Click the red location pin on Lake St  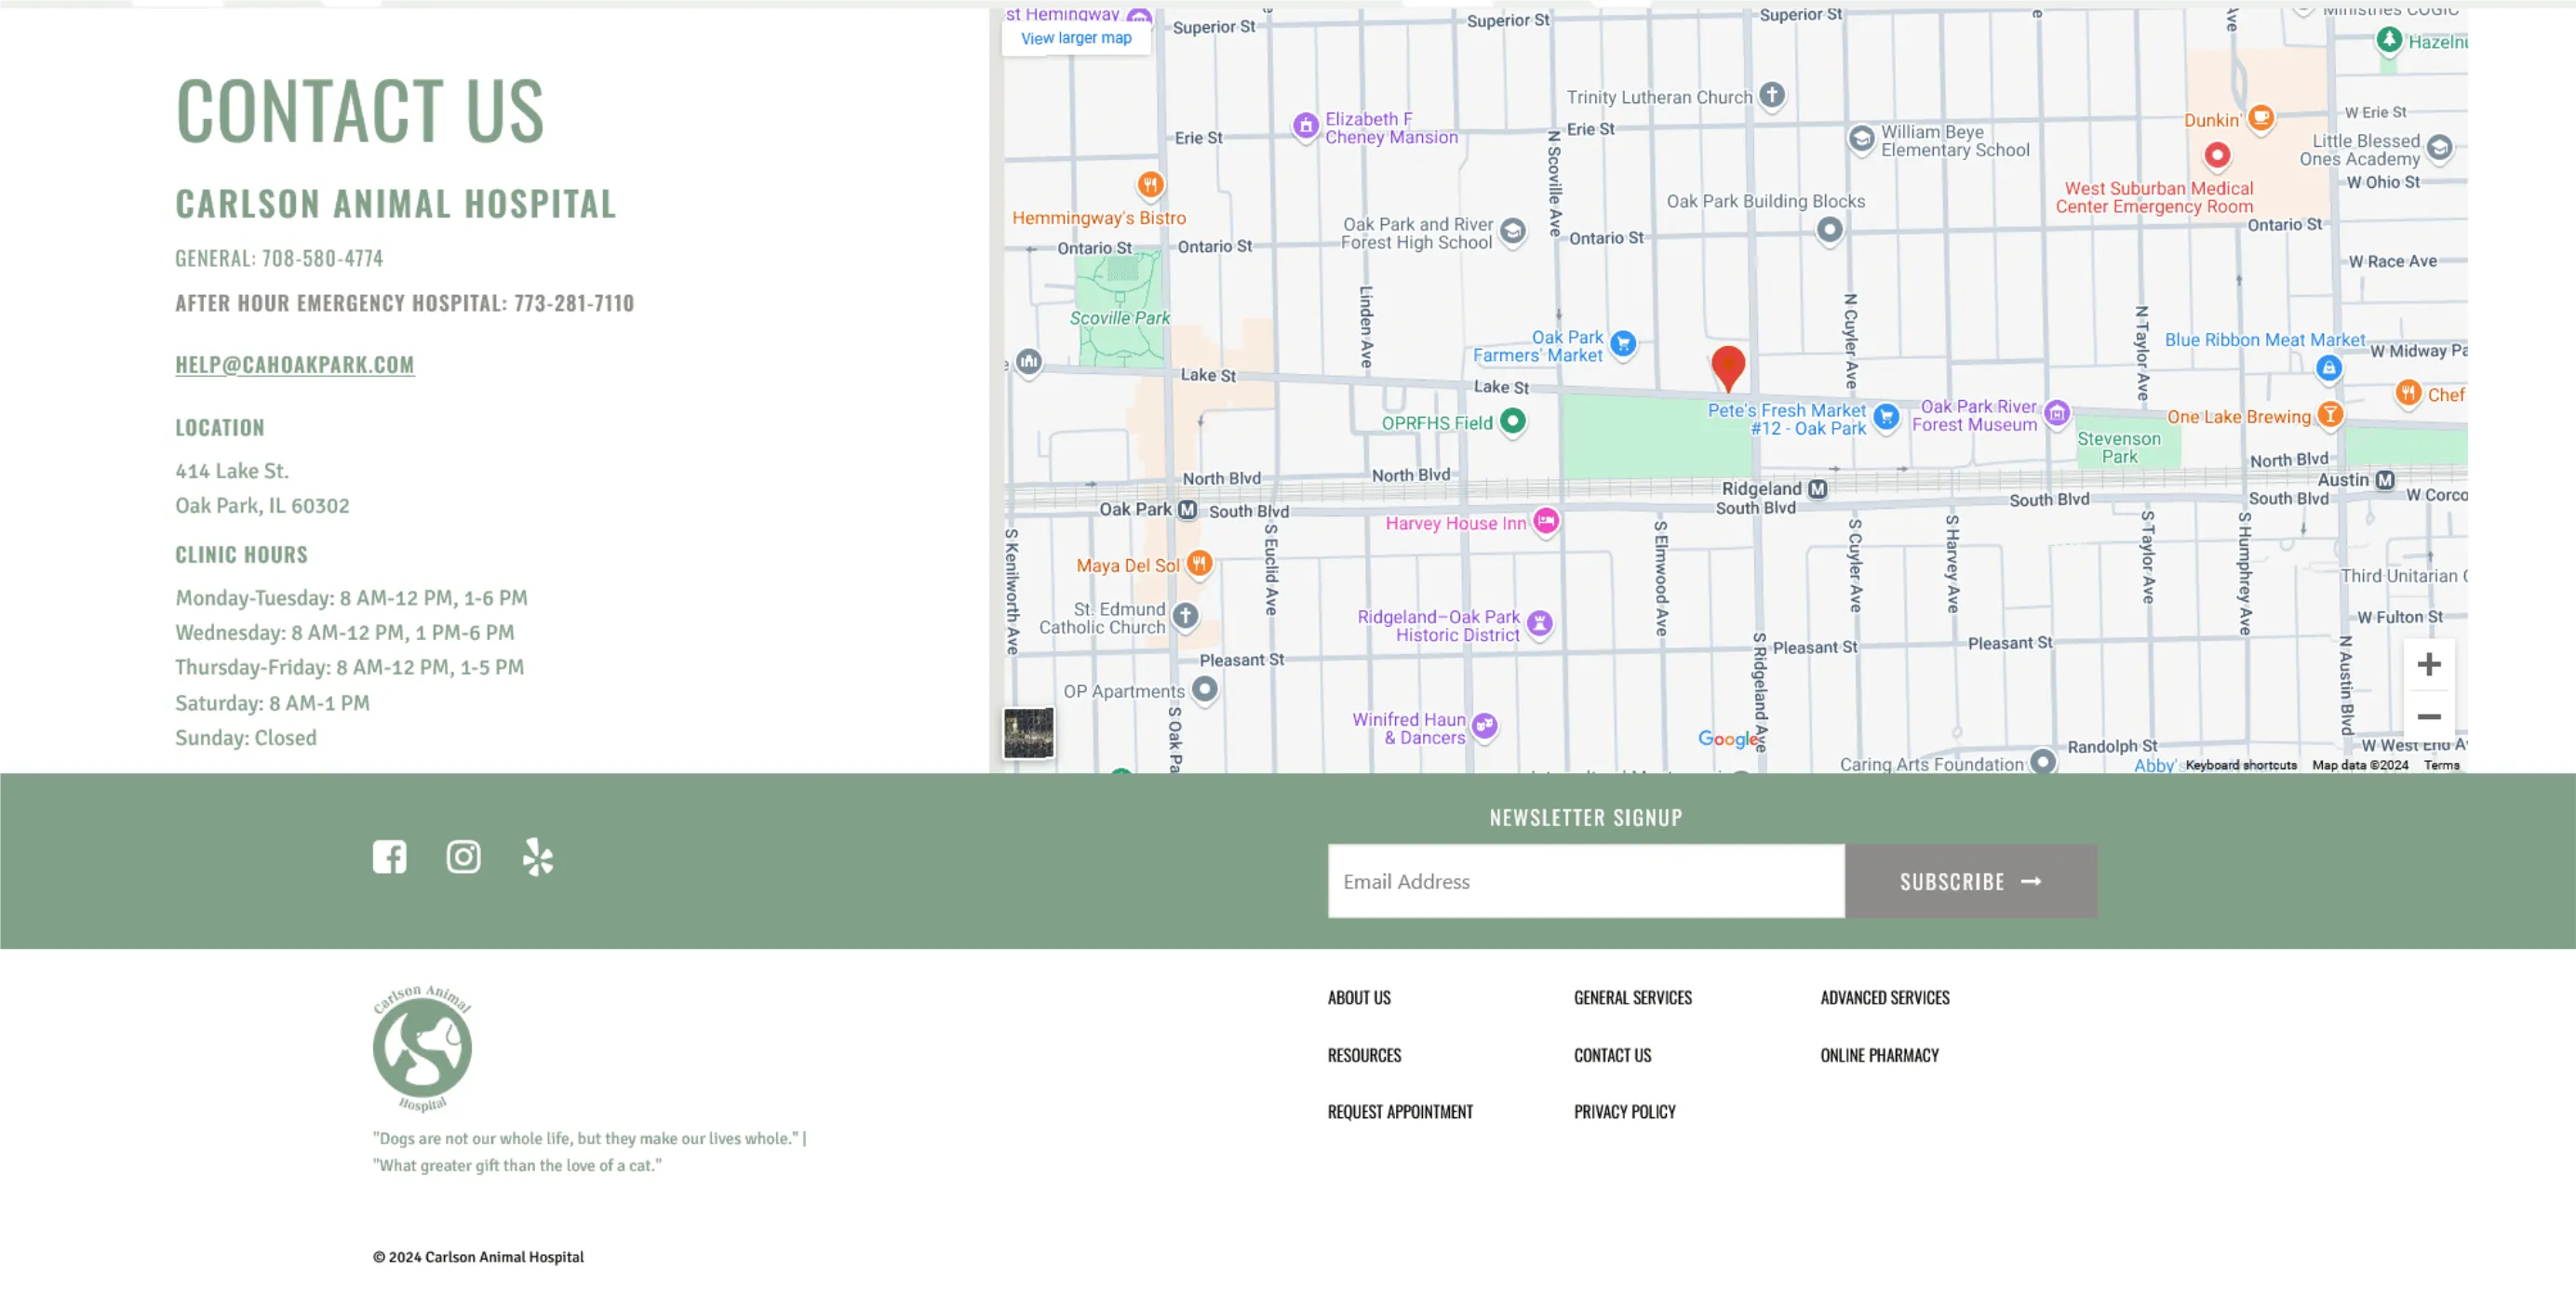pos(1728,365)
